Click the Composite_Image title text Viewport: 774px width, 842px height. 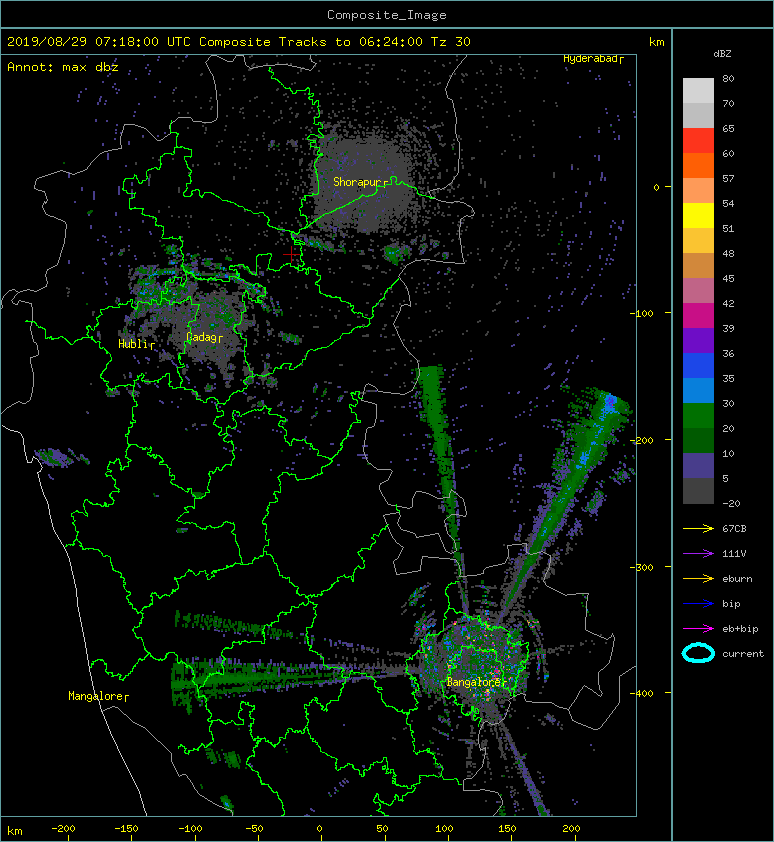[387, 15]
